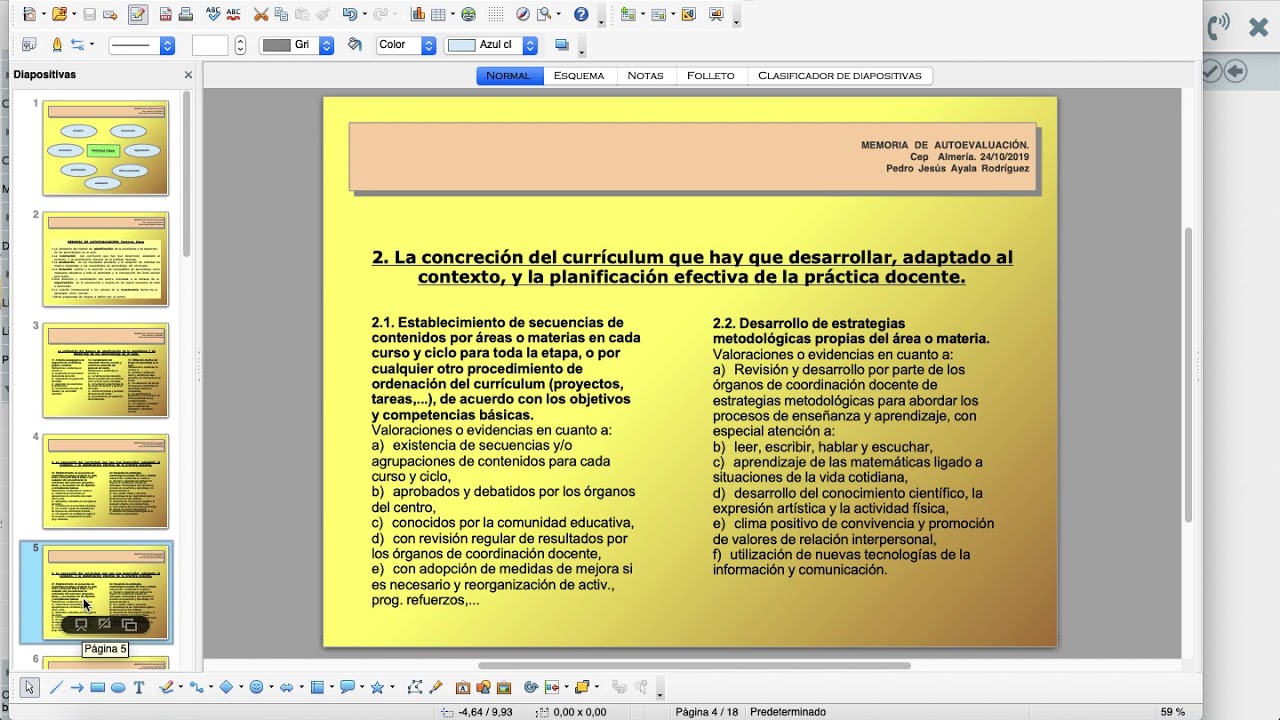
Task: Open the Color fill type dropdown
Action: click(406, 45)
